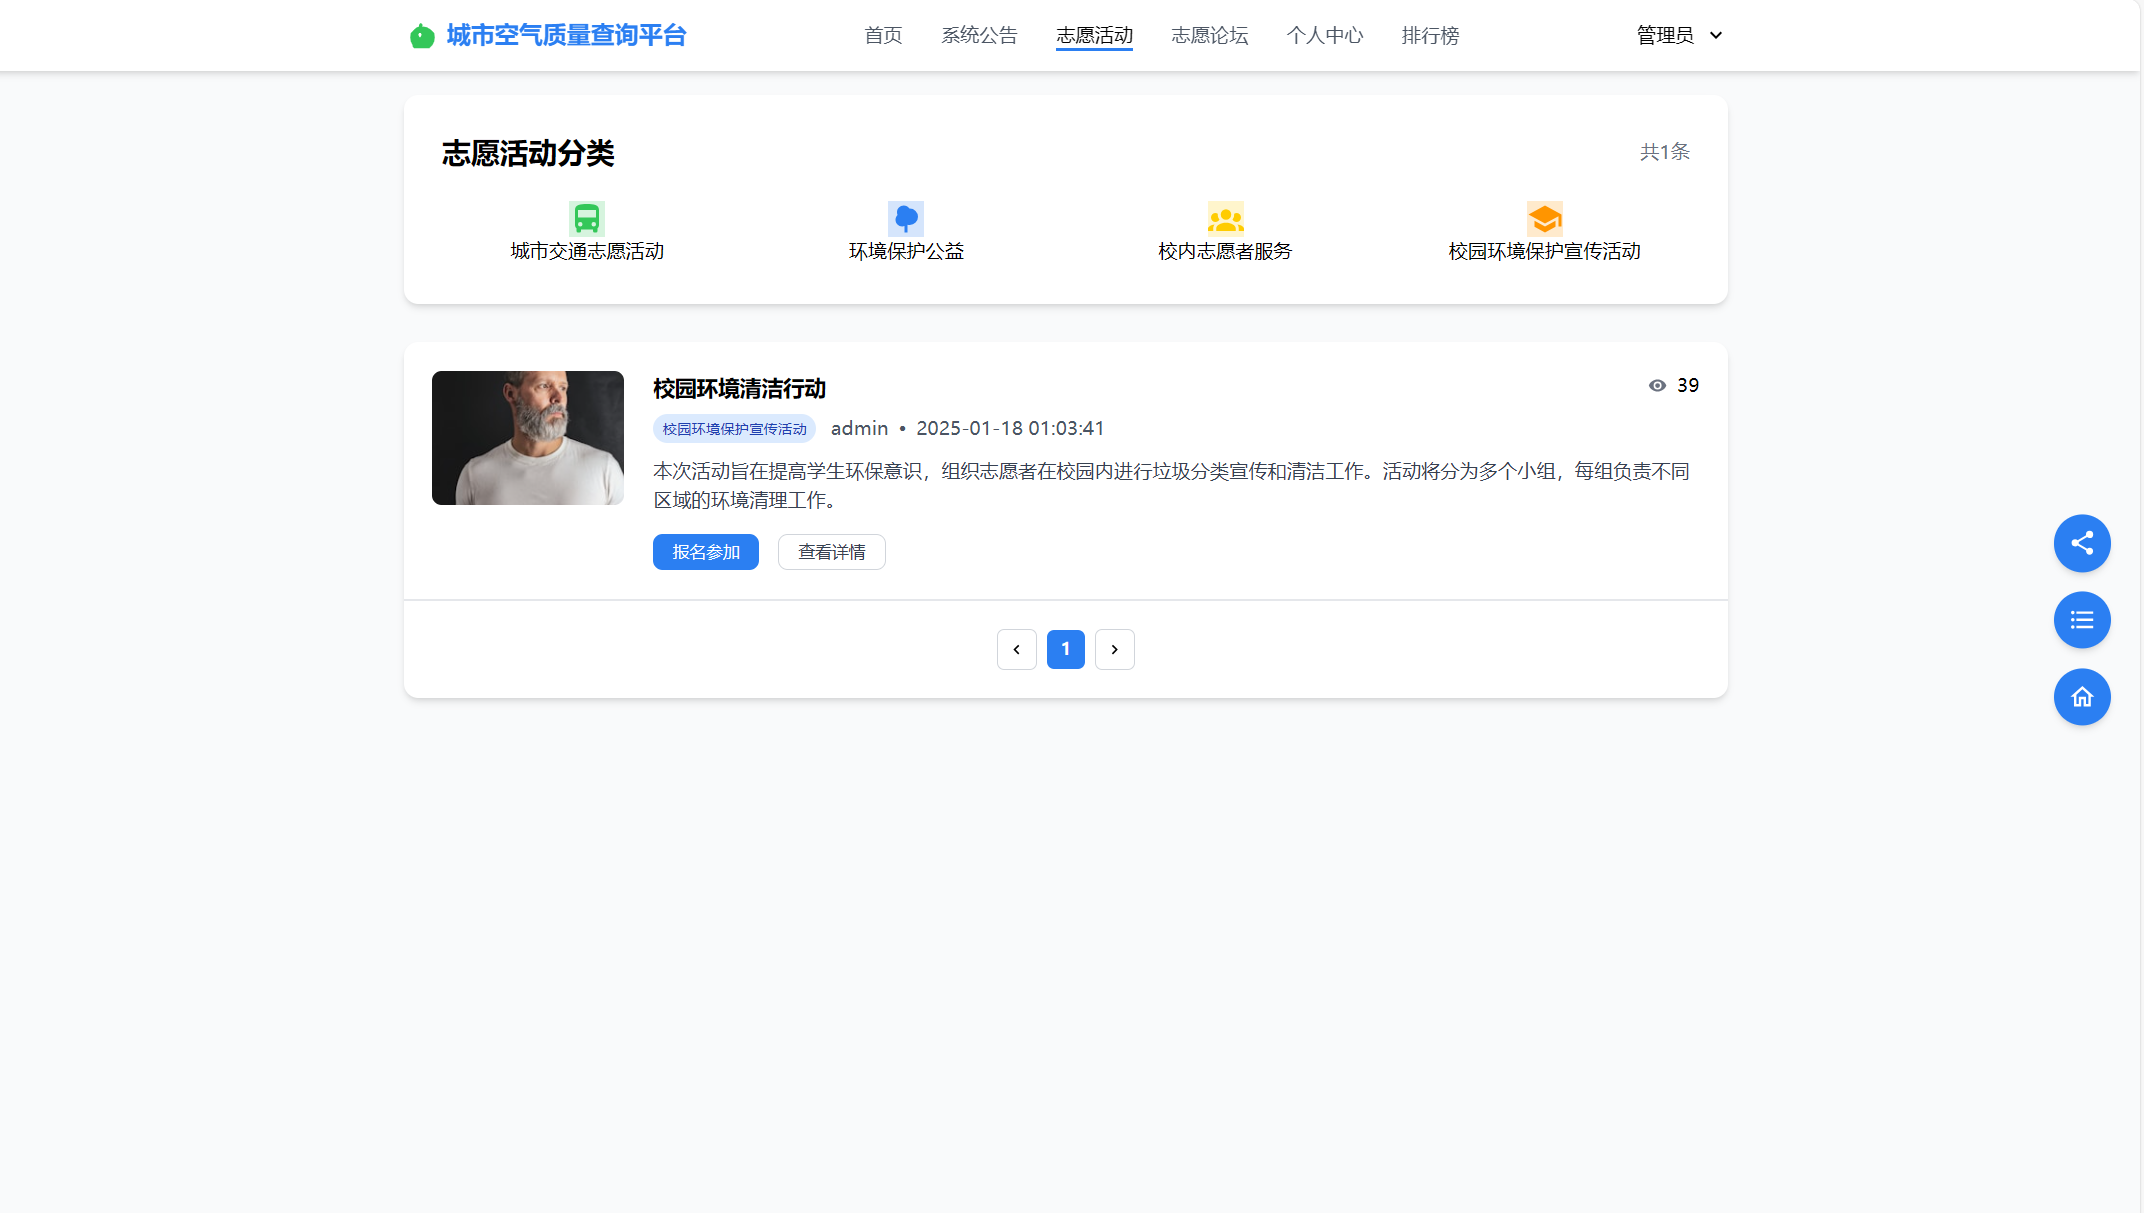This screenshot has height=1213, width=2144.
Task: Select the 校园环境保护宣传活动 category tag
Action: click(734, 428)
